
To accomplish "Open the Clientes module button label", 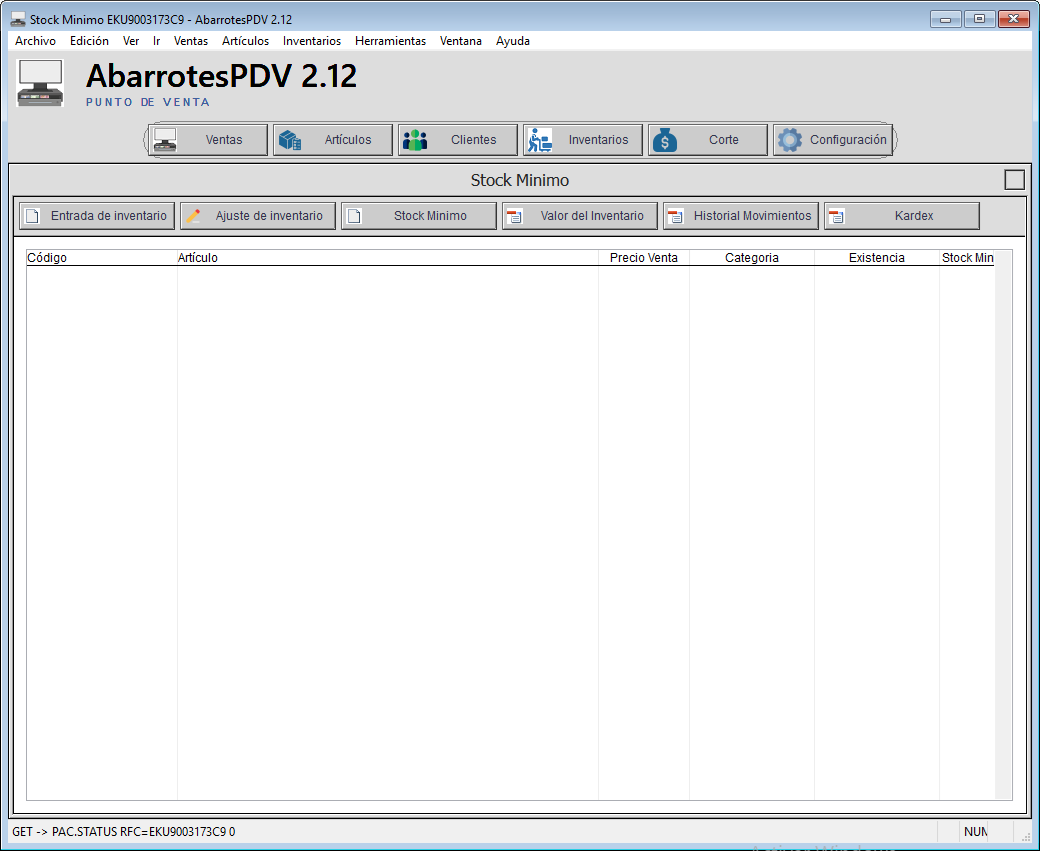I will 474,140.
